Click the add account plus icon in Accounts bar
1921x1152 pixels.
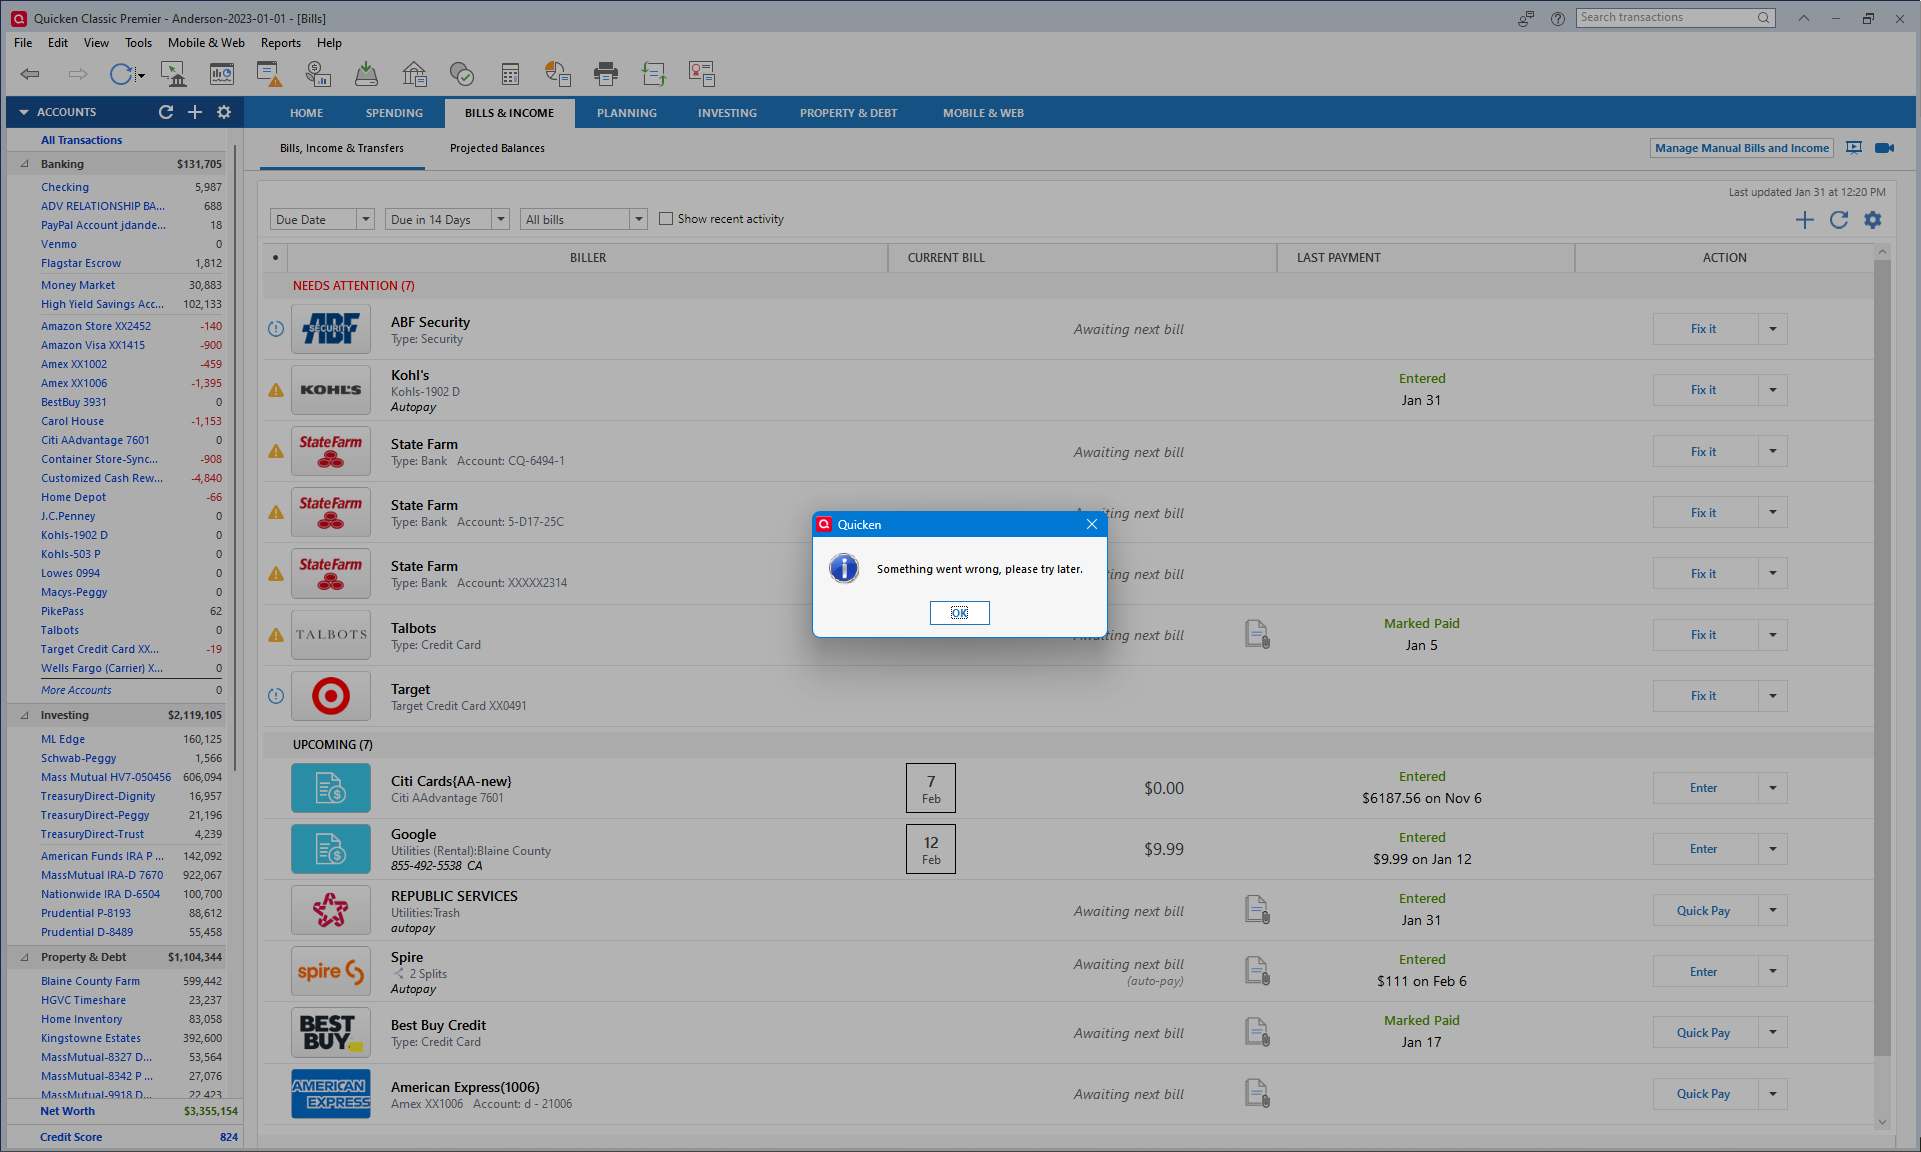pyautogui.click(x=195, y=112)
